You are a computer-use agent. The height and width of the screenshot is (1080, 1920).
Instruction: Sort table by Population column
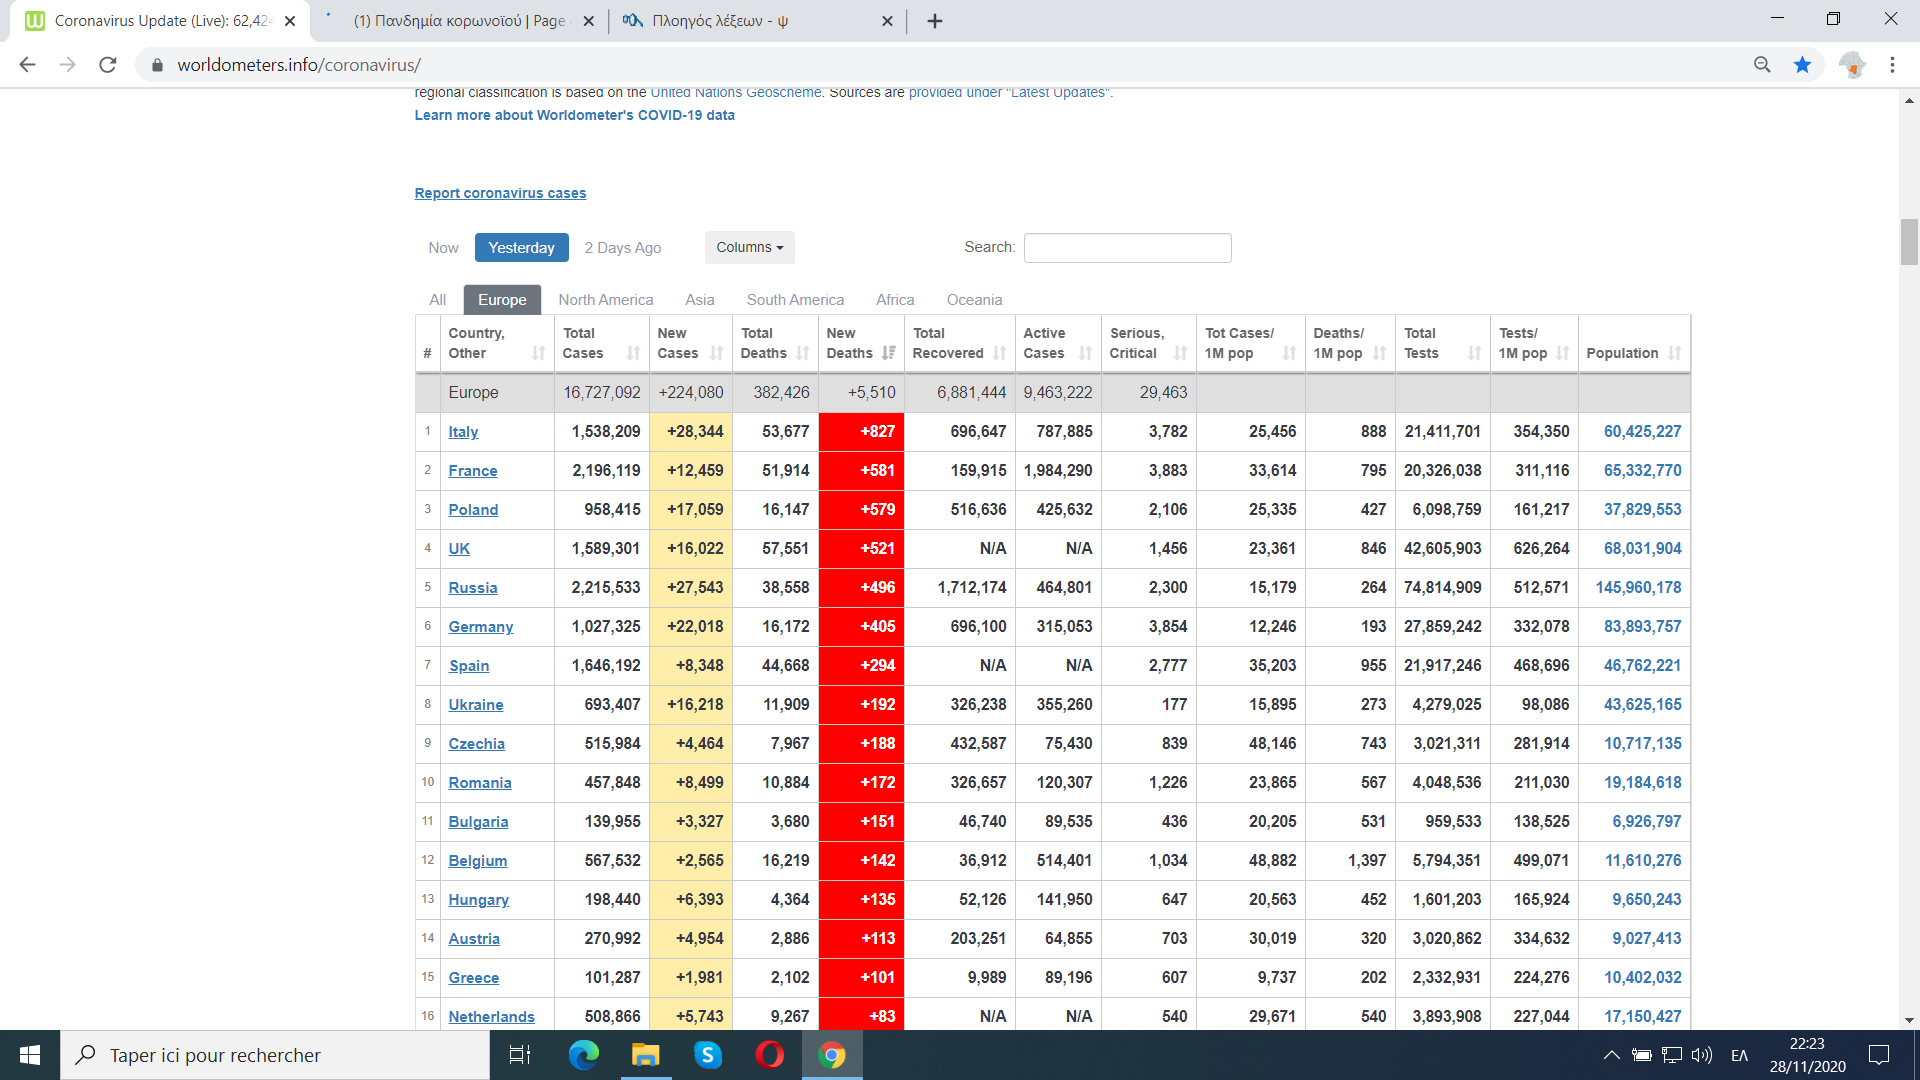point(1634,343)
